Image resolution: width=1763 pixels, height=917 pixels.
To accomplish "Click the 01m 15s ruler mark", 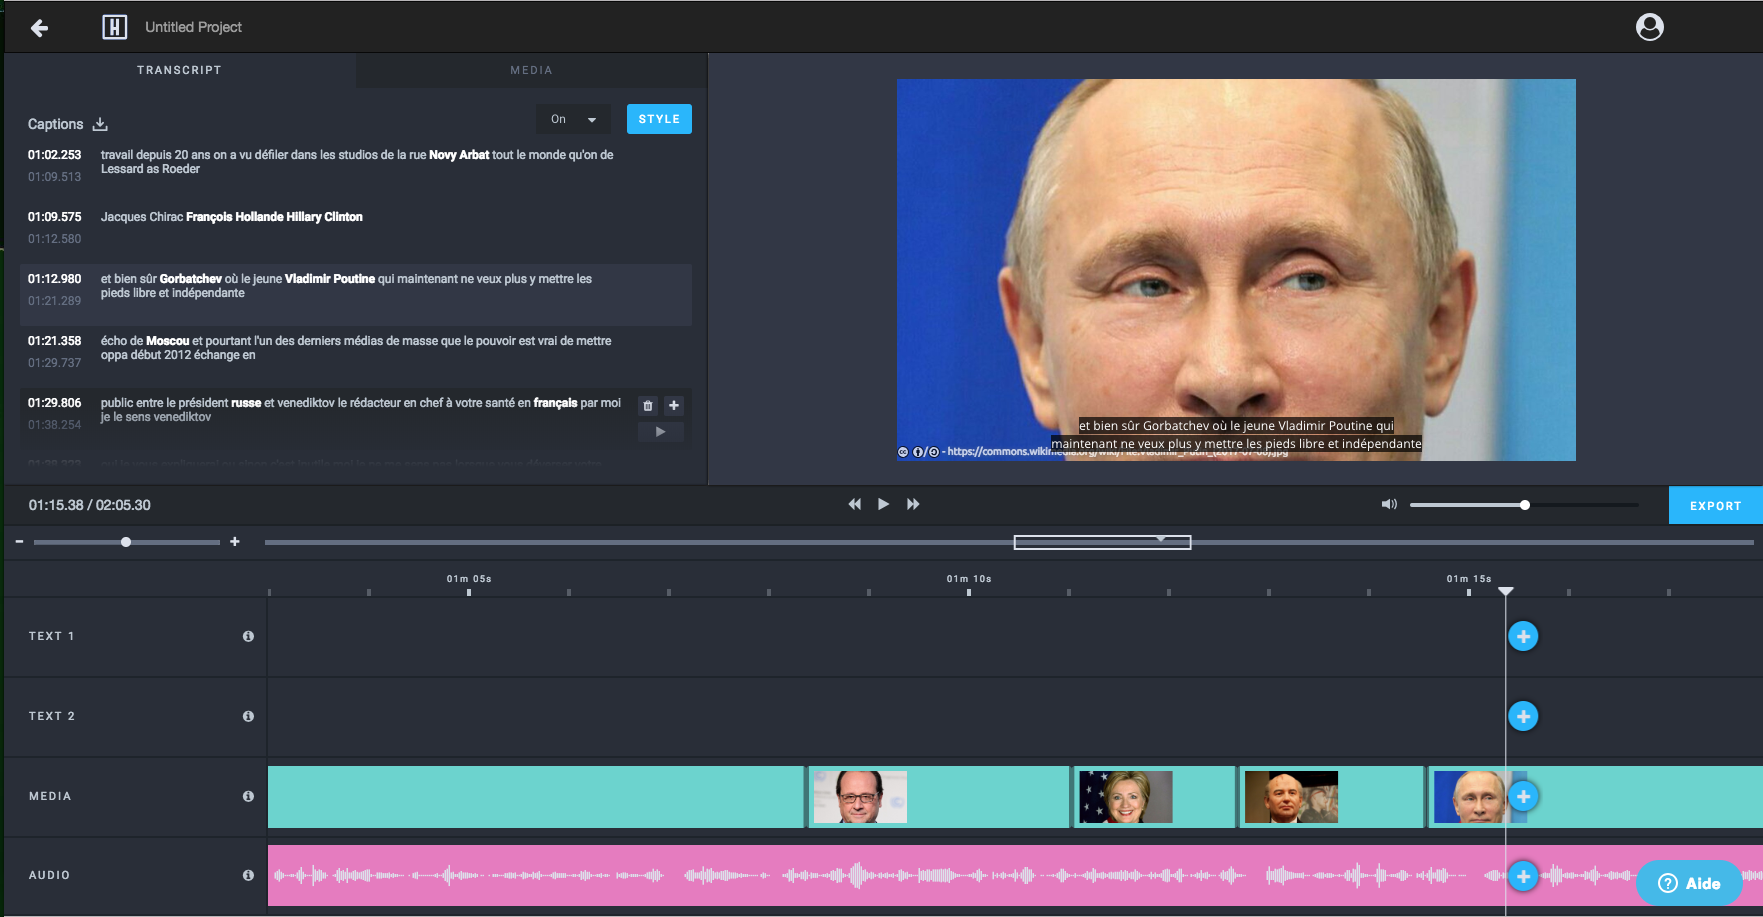I will point(1468,579).
